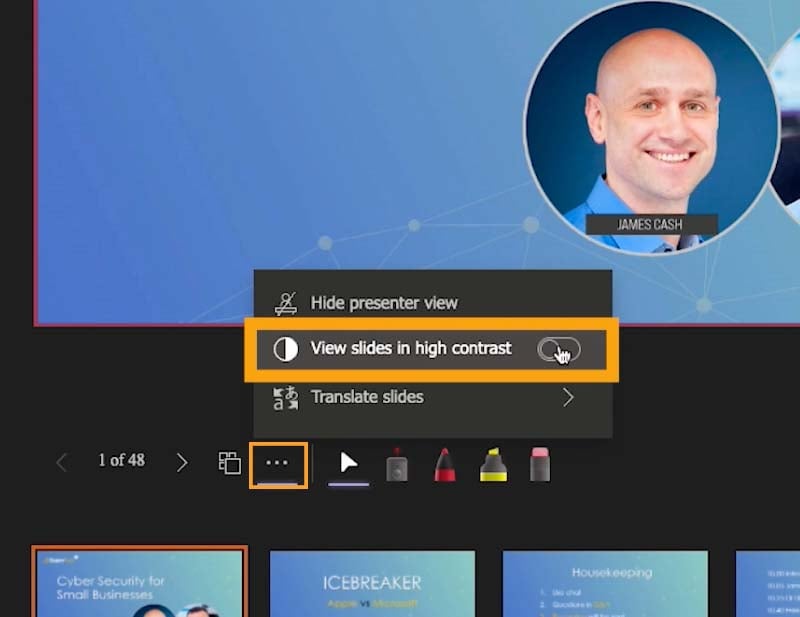Choose Translate slides menu entry

[433, 397]
